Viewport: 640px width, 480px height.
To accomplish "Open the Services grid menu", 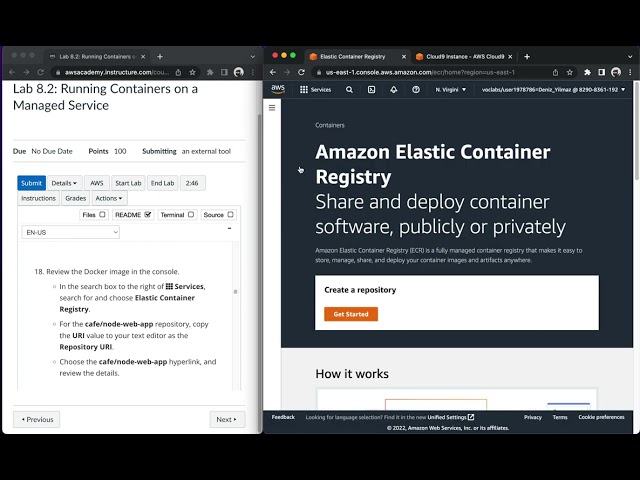I will tap(316, 89).
